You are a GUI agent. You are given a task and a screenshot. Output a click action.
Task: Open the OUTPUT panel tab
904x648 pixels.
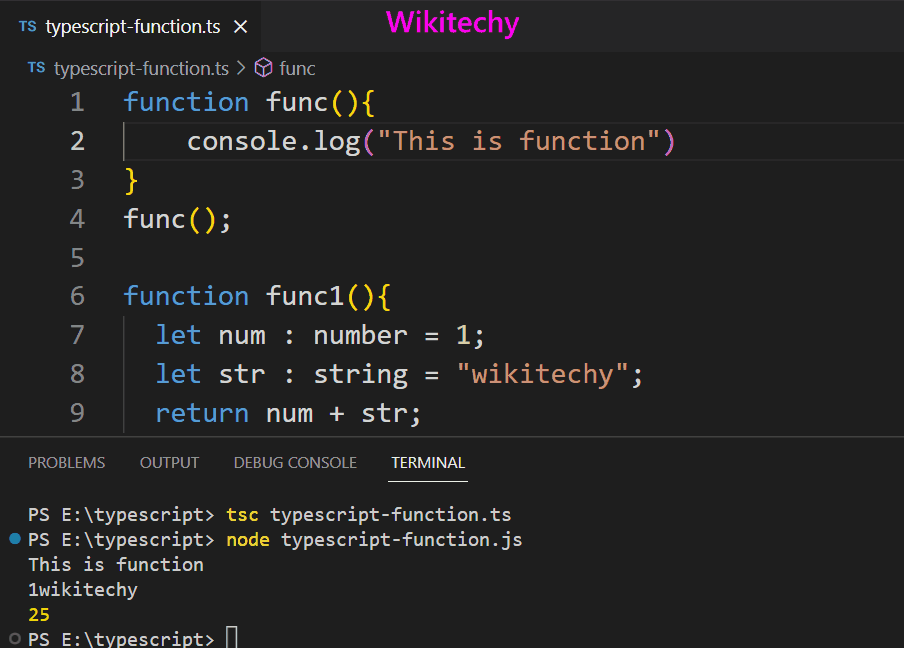point(169,463)
